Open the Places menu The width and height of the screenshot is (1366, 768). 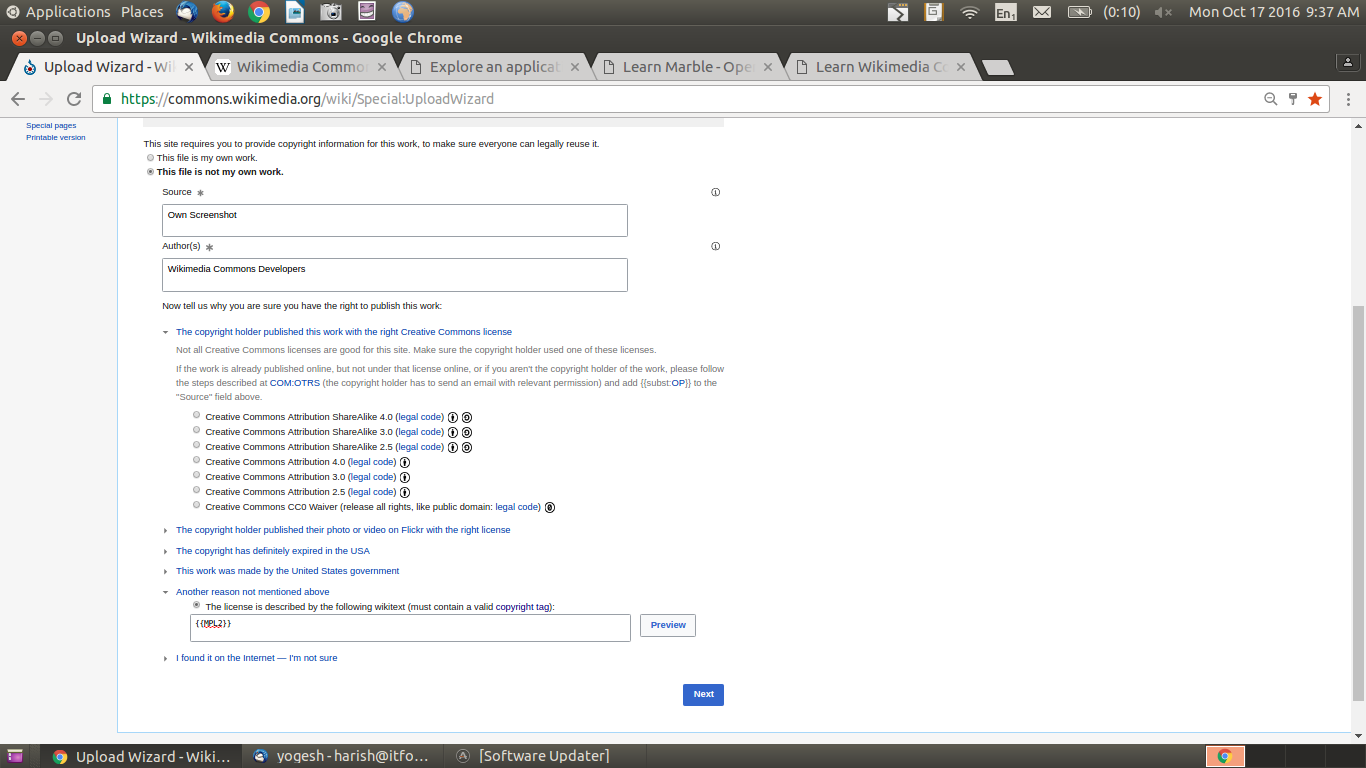click(142, 12)
